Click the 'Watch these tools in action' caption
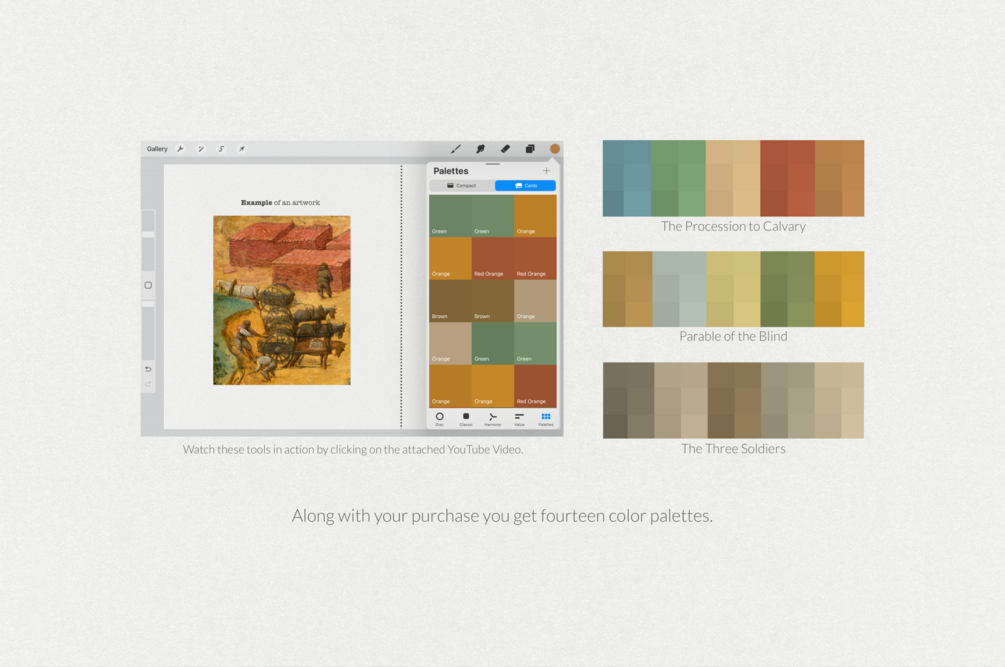The width and height of the screenshot is (1005, 667). pyautogui.click(x=353, y=450)
